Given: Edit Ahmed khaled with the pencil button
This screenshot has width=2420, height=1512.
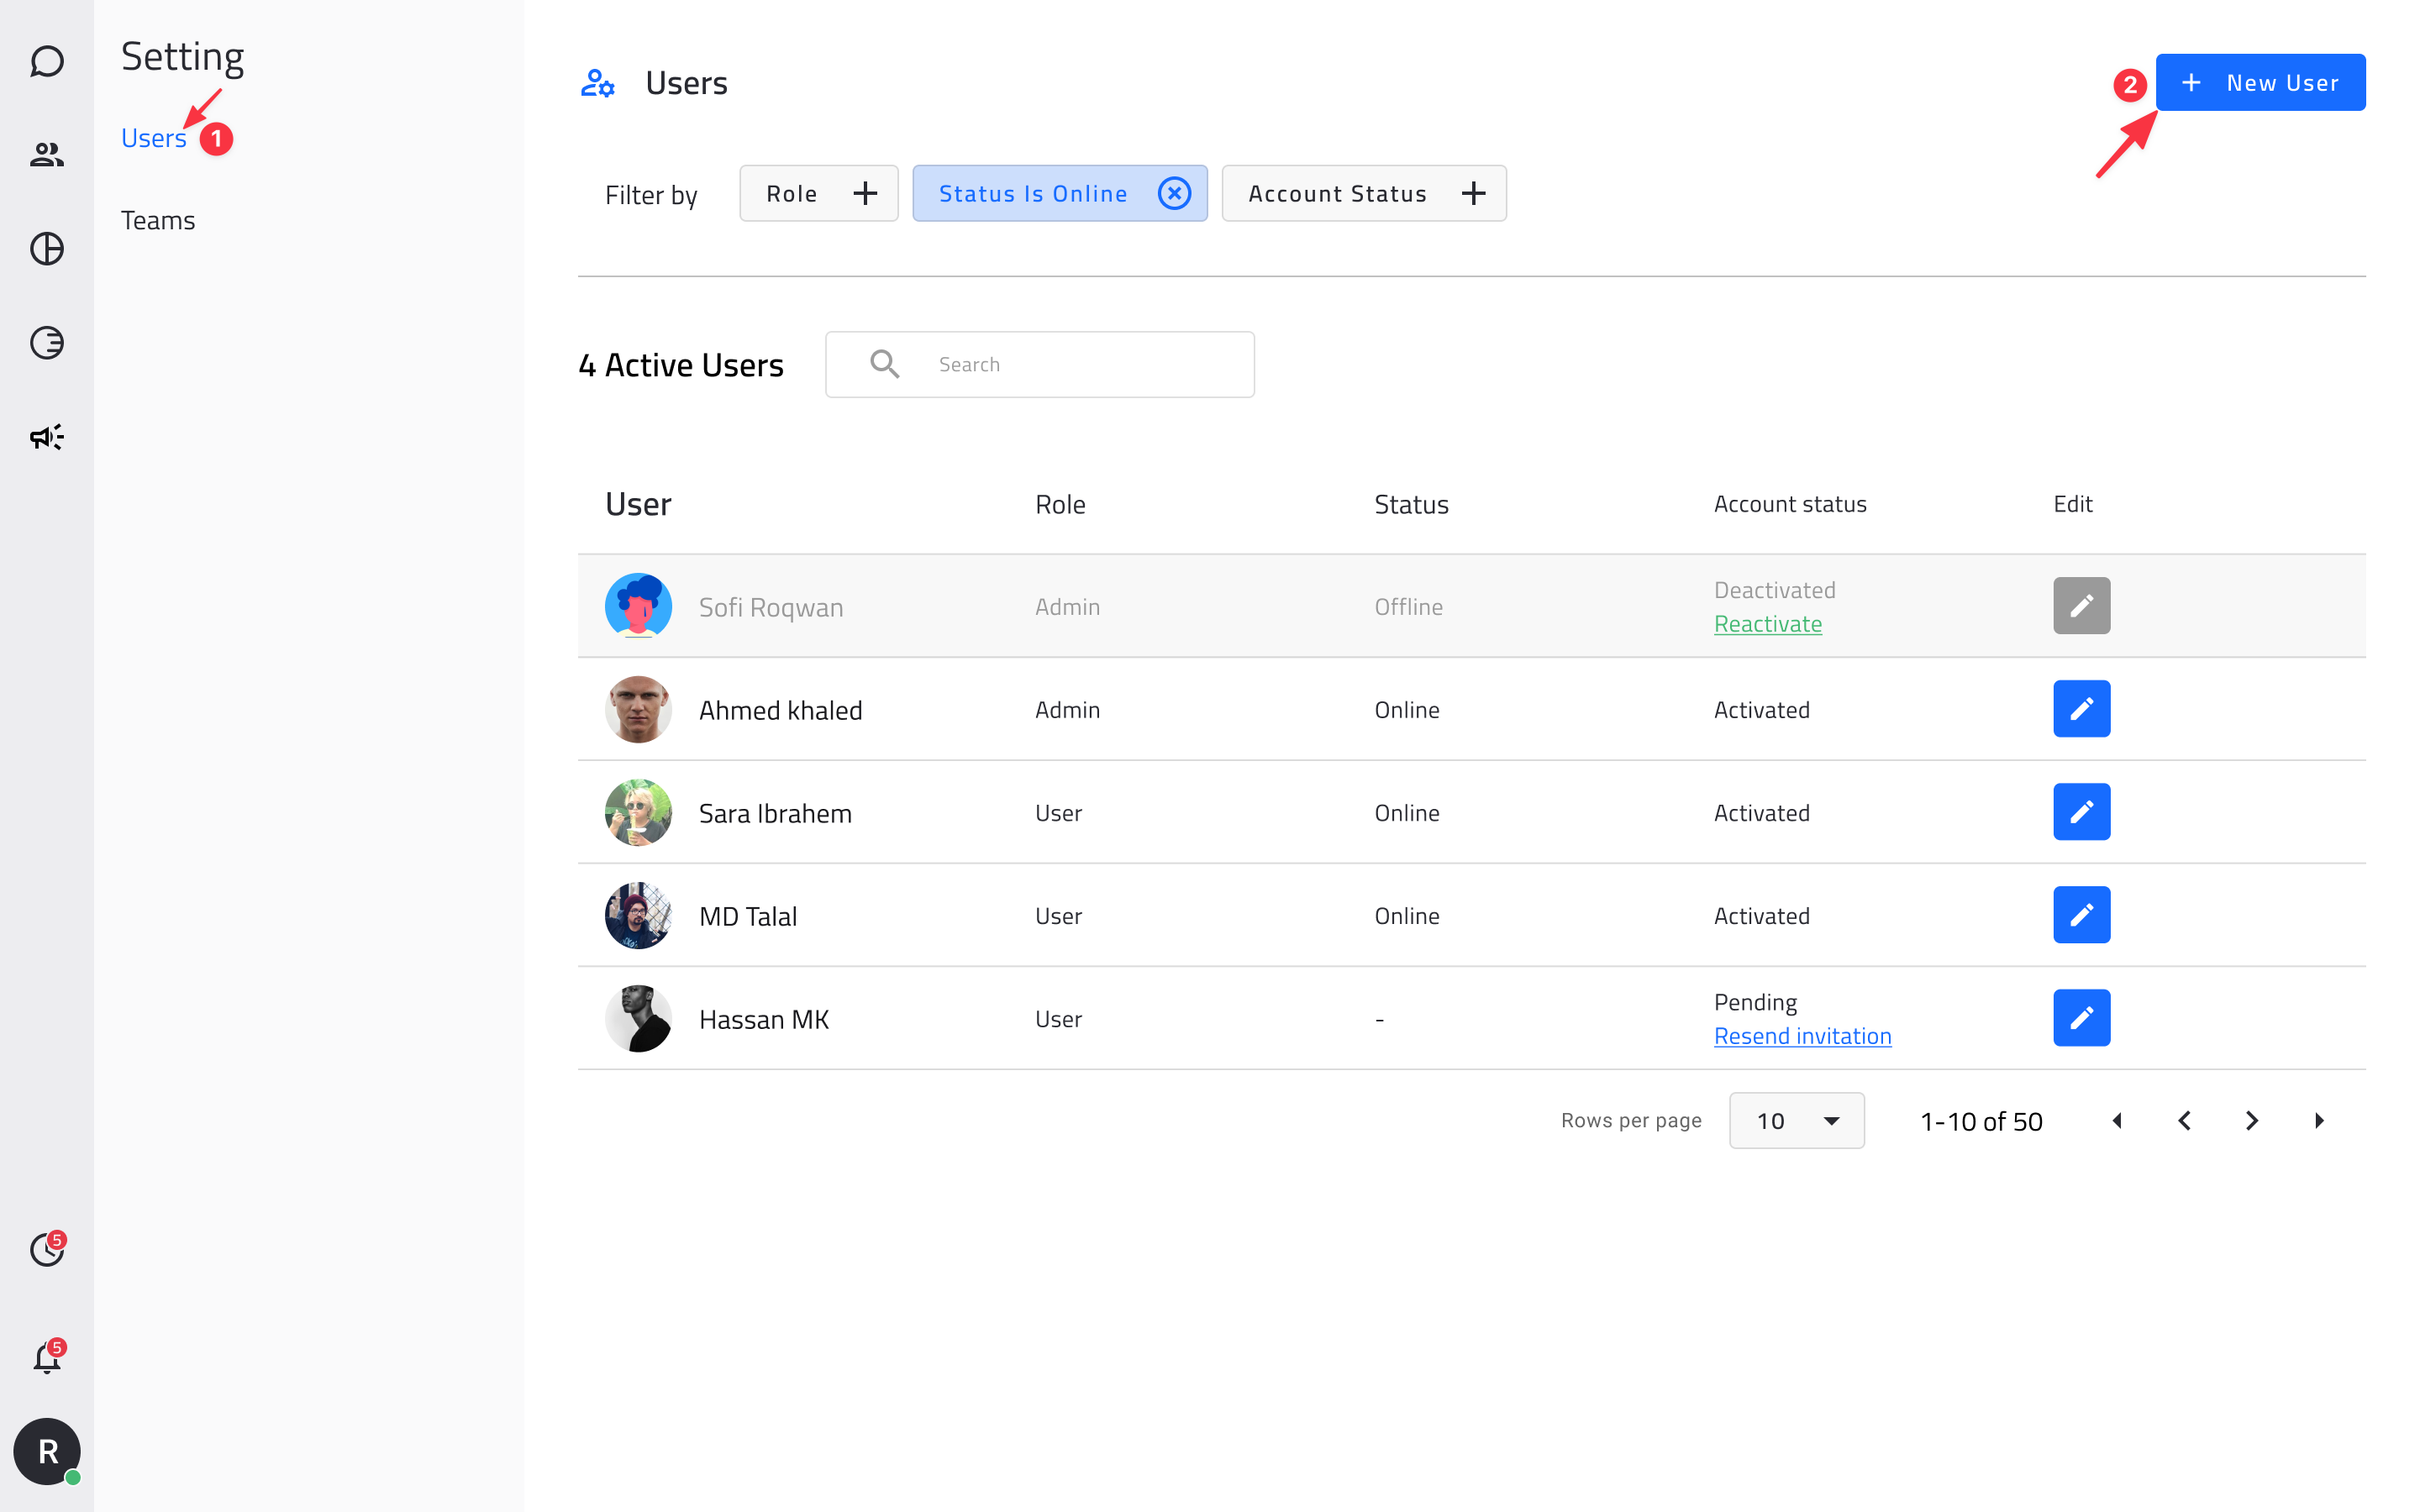Looking at the screenshot, I should (2082, 709).
